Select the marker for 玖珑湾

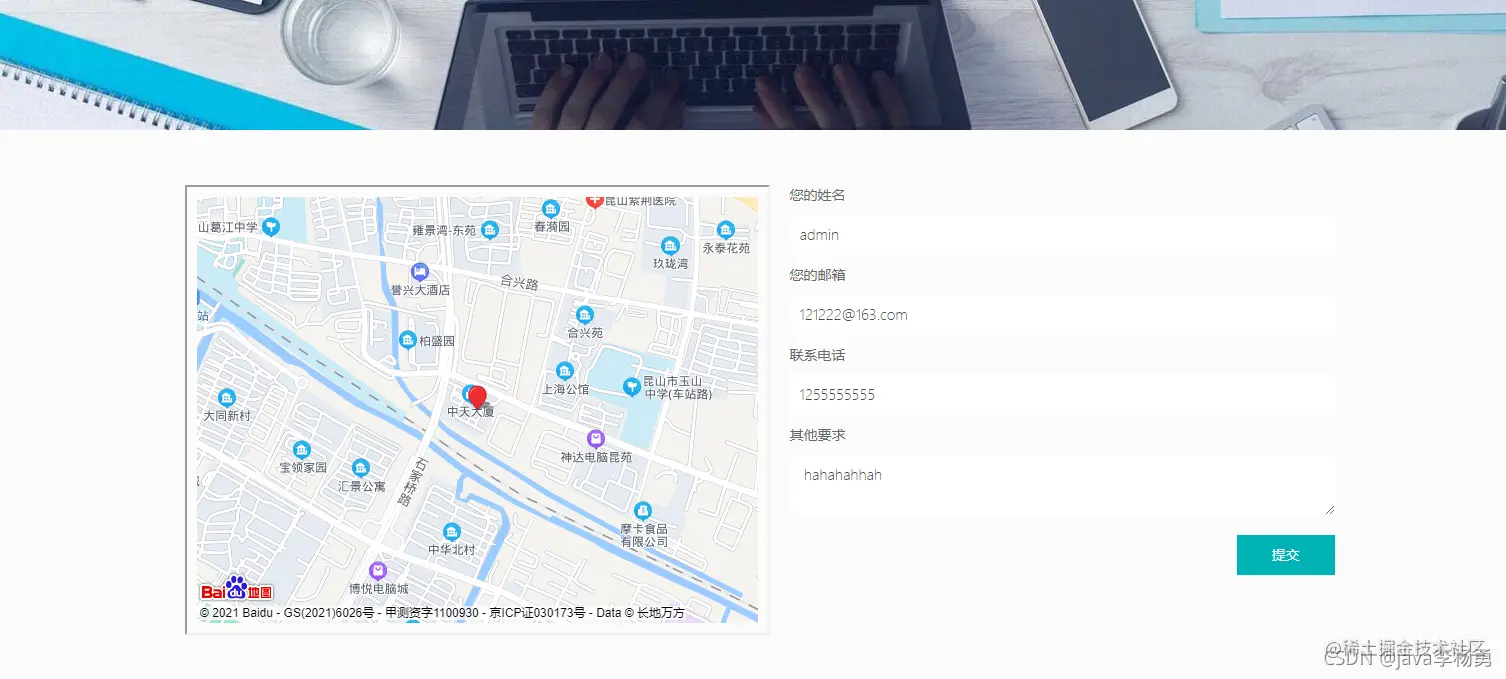point(670,244)
